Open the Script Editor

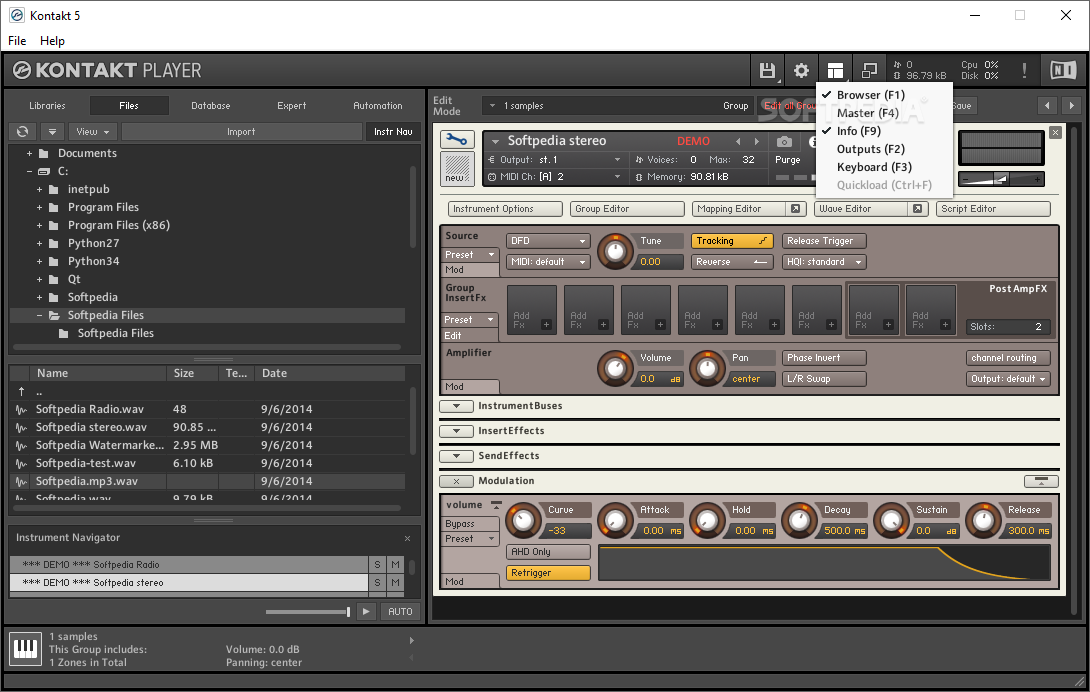(993, 209)
